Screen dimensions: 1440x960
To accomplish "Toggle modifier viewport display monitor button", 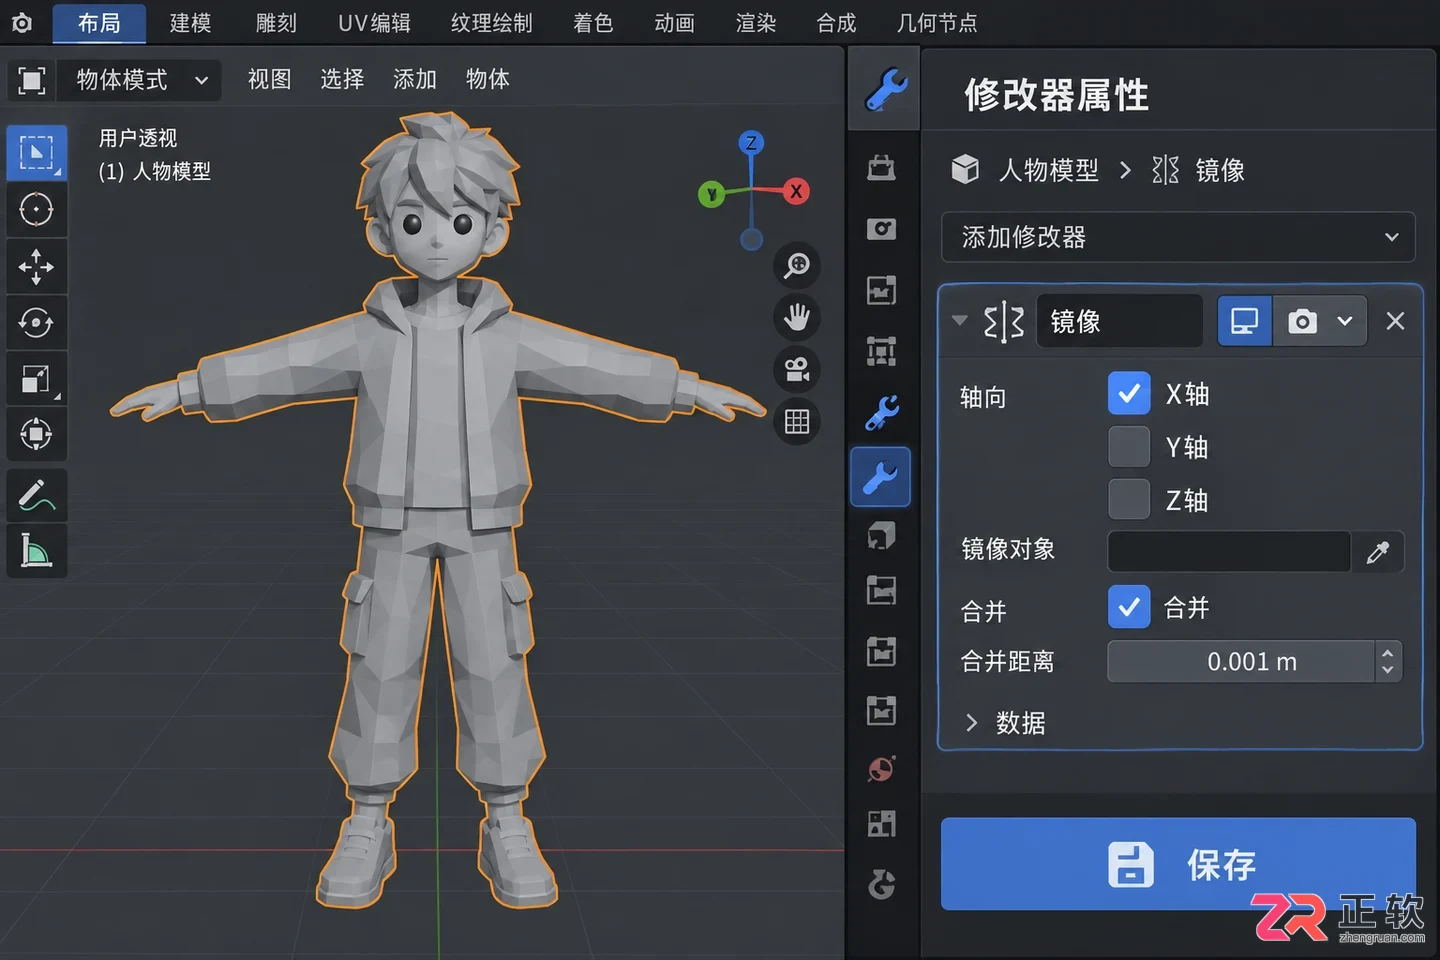I will click(x=1245, y=321).
